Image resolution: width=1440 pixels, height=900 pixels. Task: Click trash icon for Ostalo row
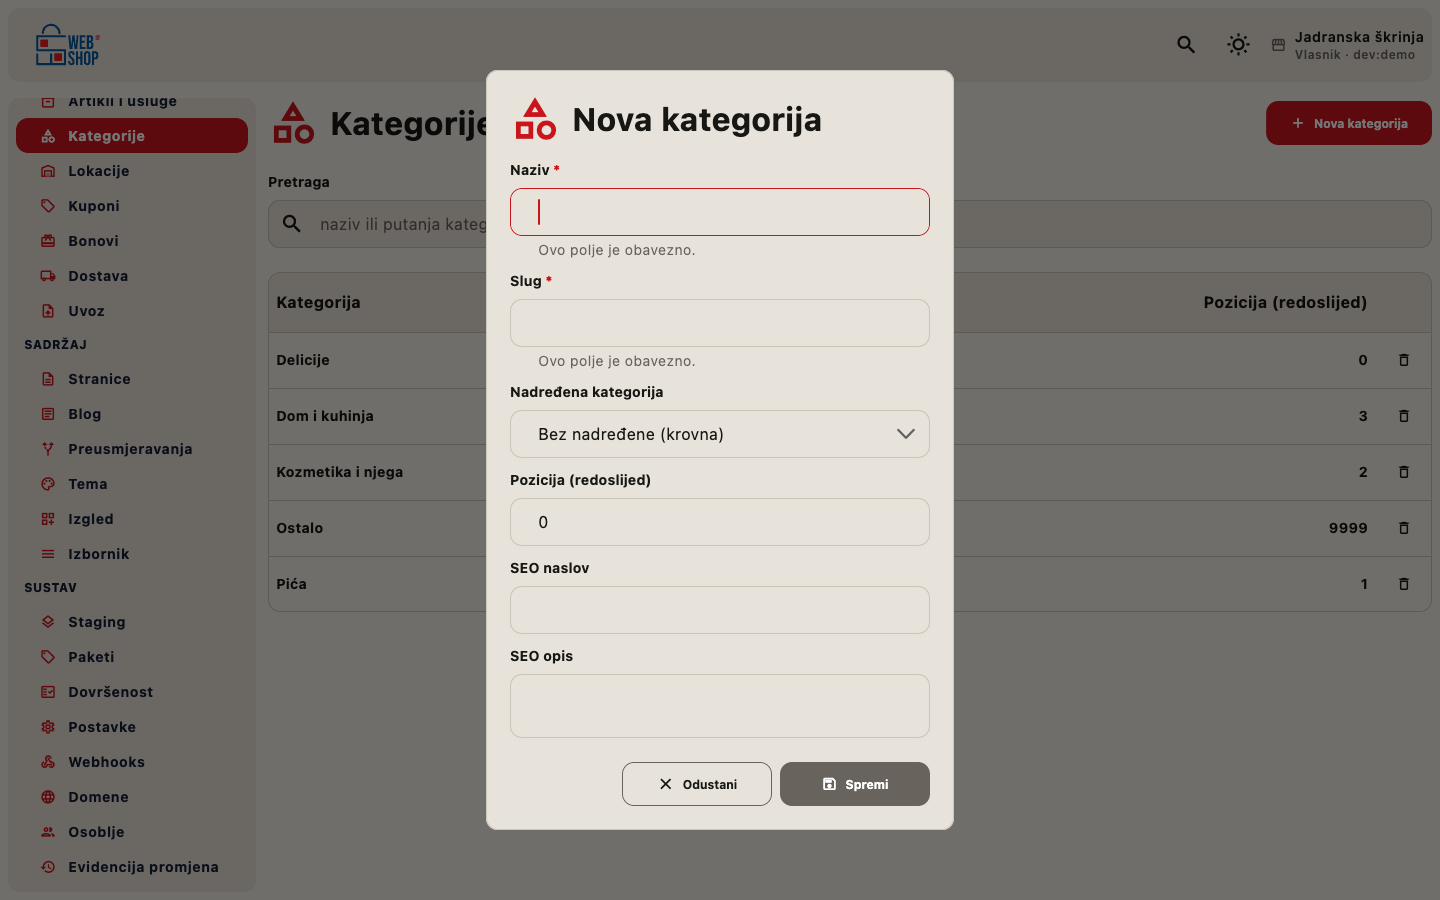coord(1404,528)
